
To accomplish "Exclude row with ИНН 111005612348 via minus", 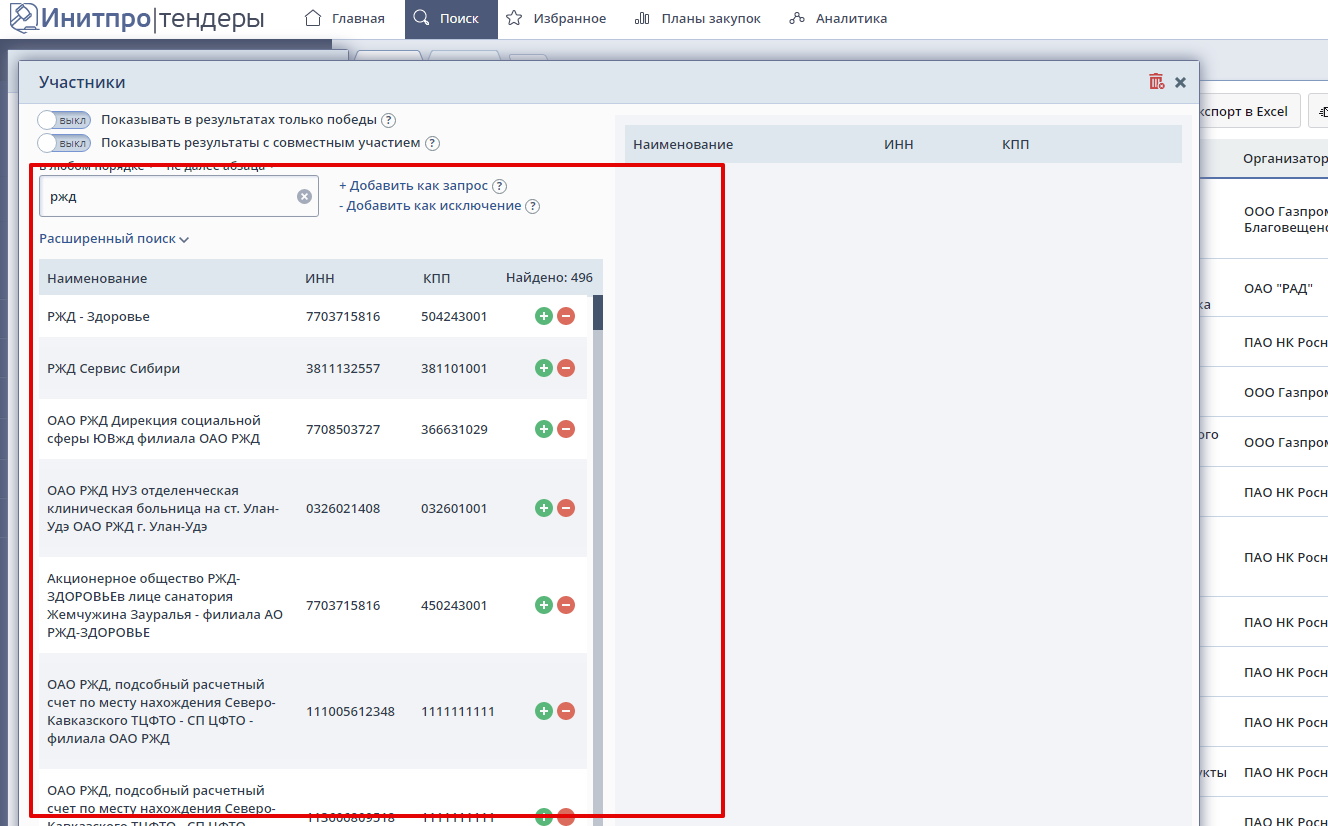I will point(566,711).
